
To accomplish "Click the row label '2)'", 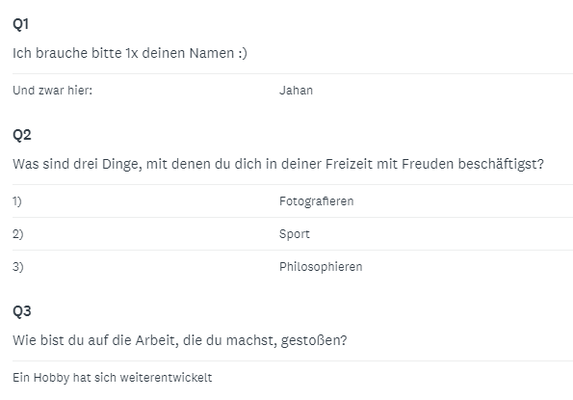I will point(18,234).
